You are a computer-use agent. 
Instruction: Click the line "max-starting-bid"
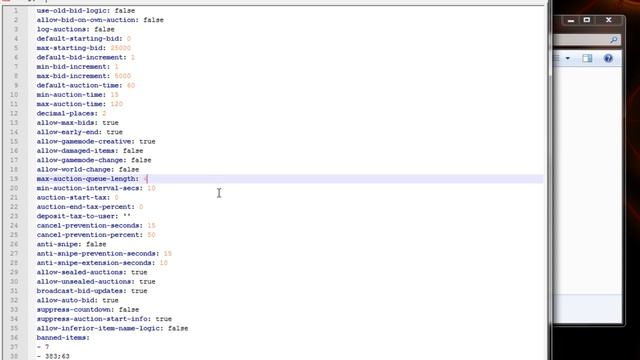click(84, 48)
